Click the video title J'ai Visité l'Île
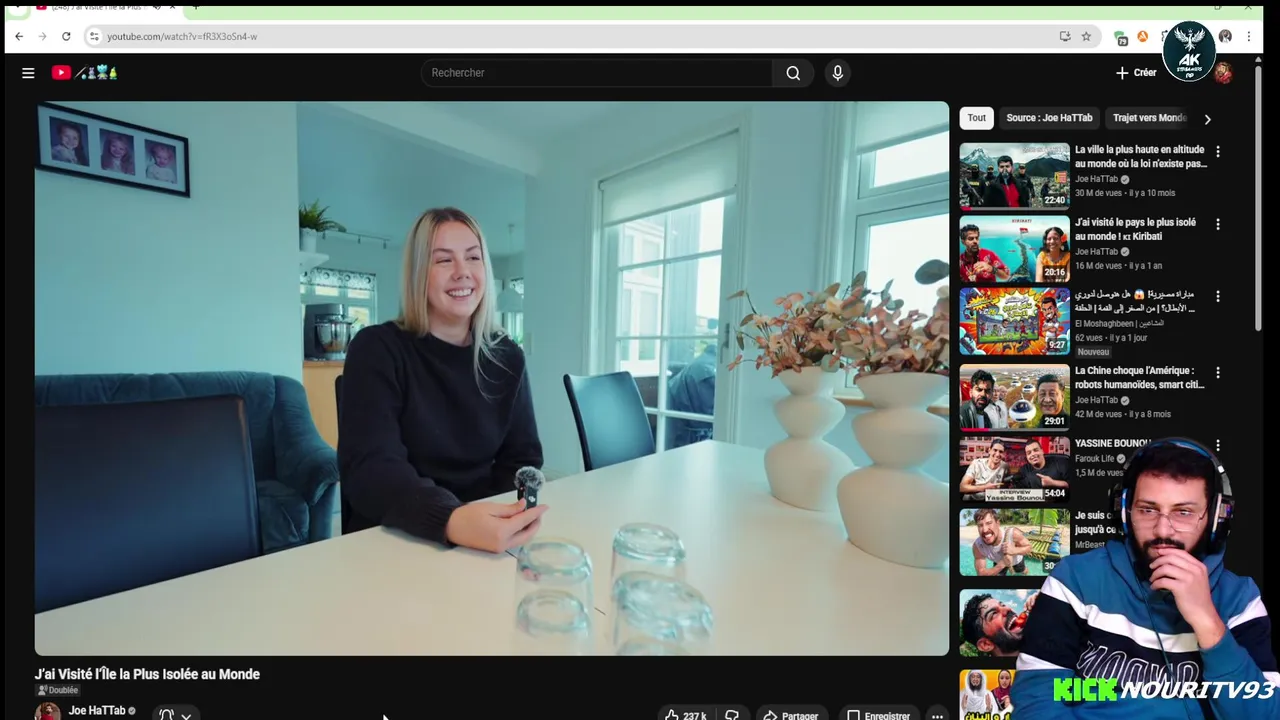Image resolution: width=1280 pixels, height=720 pixels. [x=147, y=674]
